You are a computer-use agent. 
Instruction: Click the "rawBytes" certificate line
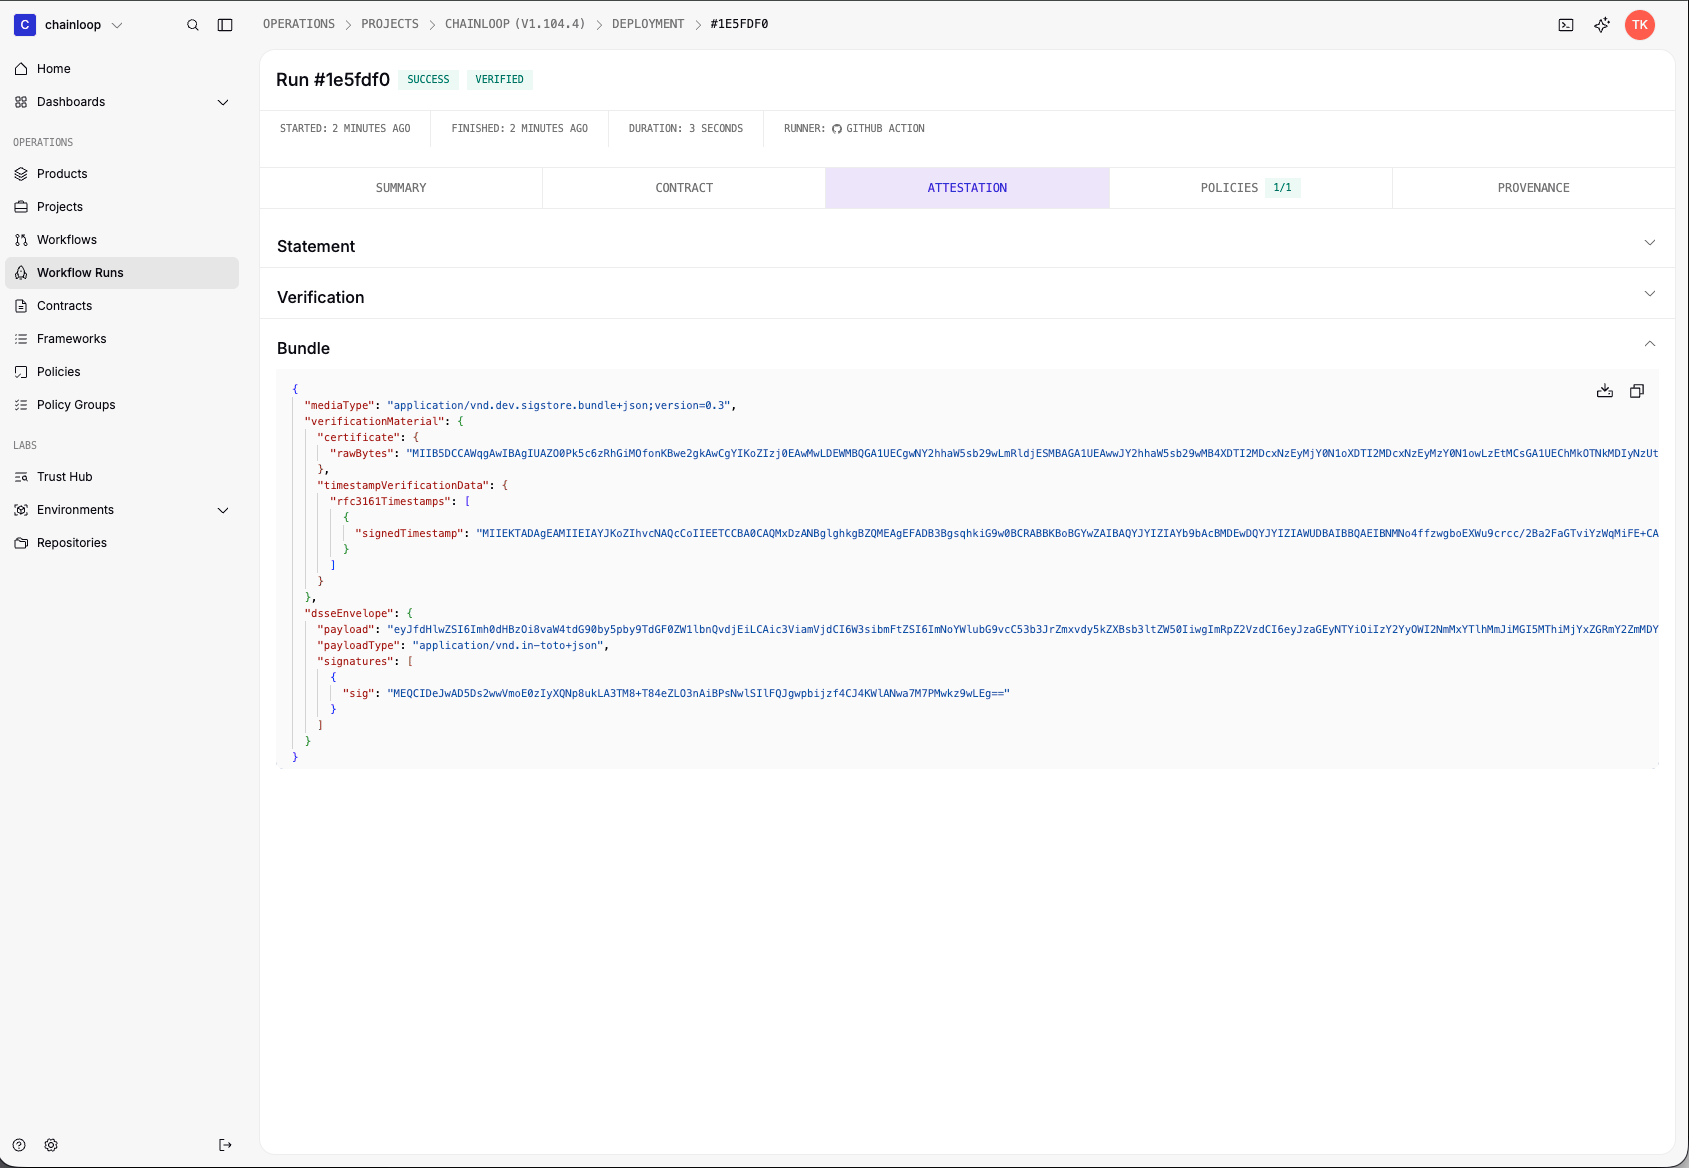[x=993, y=454]
